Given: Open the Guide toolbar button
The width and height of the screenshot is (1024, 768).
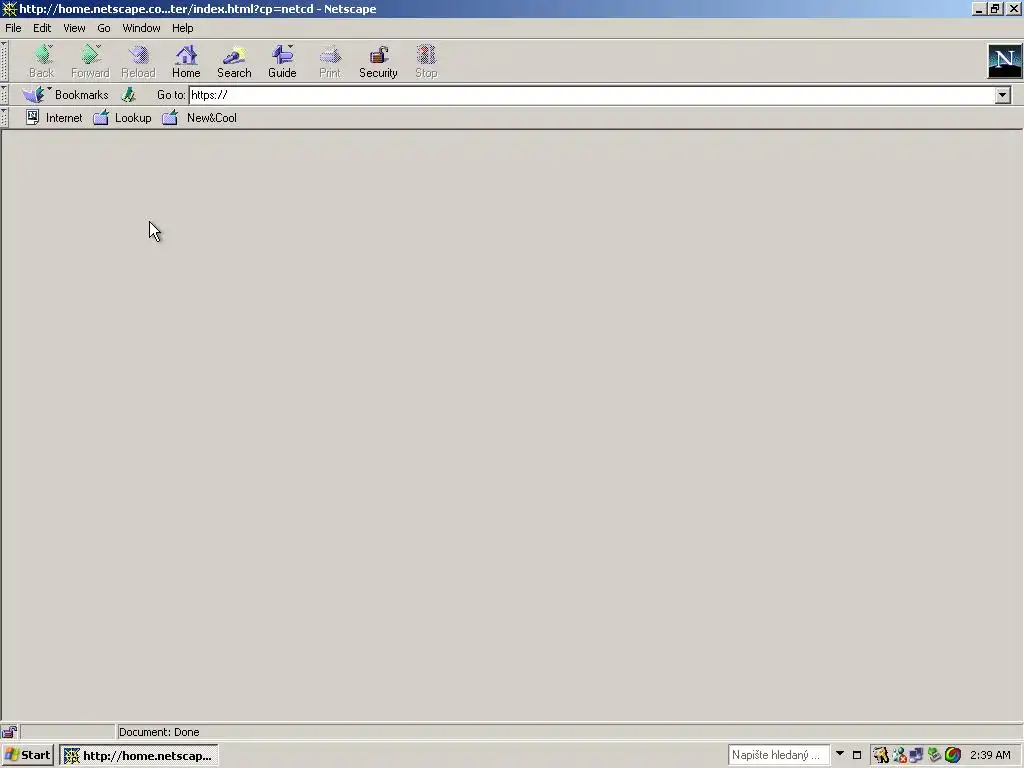Looking at the screenshot, I should pyautogui.click(x=282, y=62).
